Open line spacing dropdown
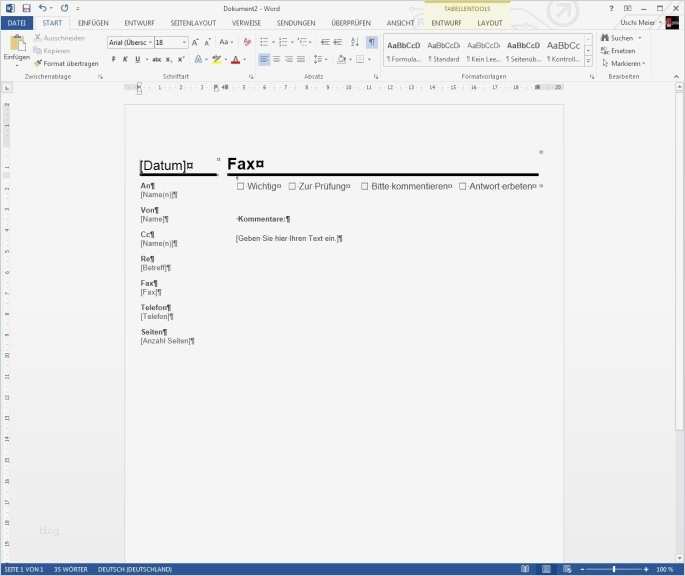Screen dimensions: 685x576 [x=326, y=59]
